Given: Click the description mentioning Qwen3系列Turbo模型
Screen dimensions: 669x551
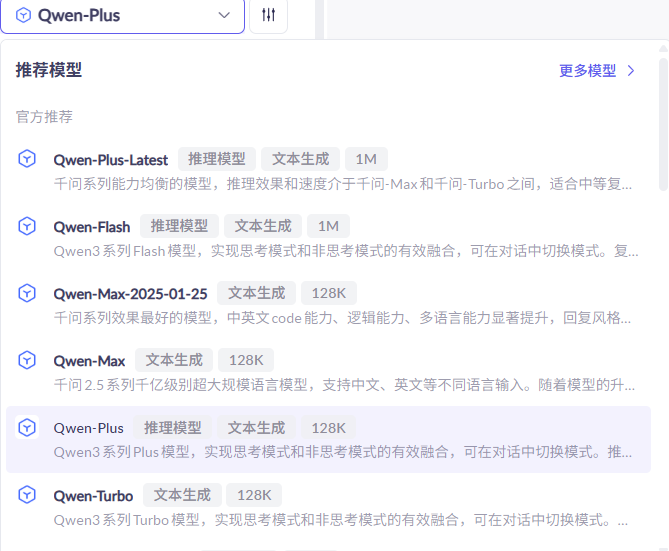Looking at the screenshot, I should pyautogui.click(x=341, y=520).
